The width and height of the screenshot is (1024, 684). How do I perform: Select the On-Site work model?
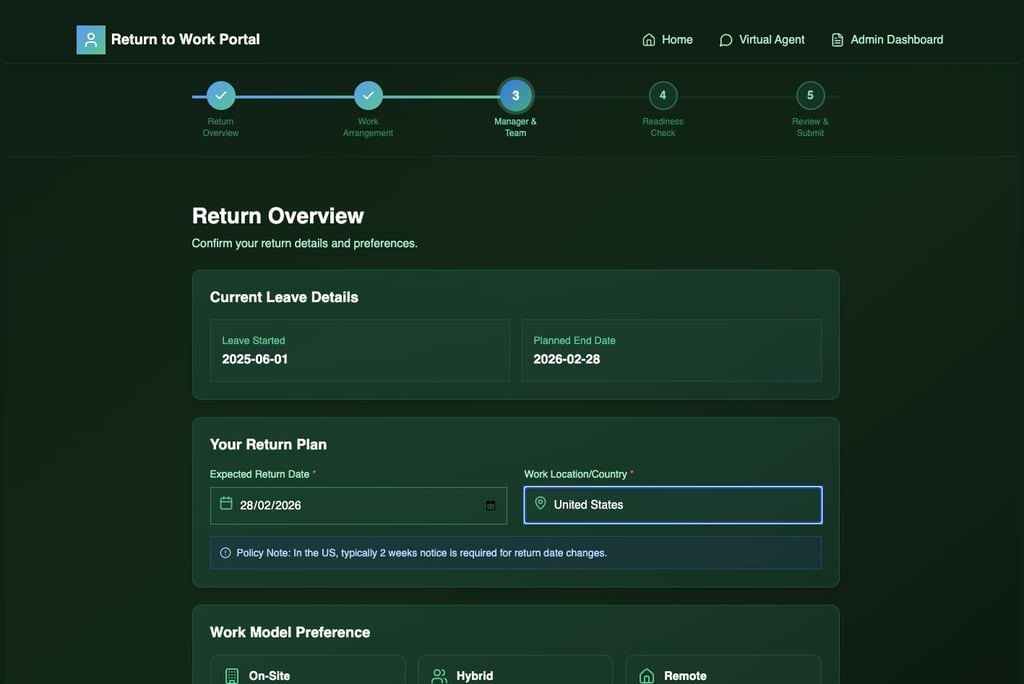[308, 672]
